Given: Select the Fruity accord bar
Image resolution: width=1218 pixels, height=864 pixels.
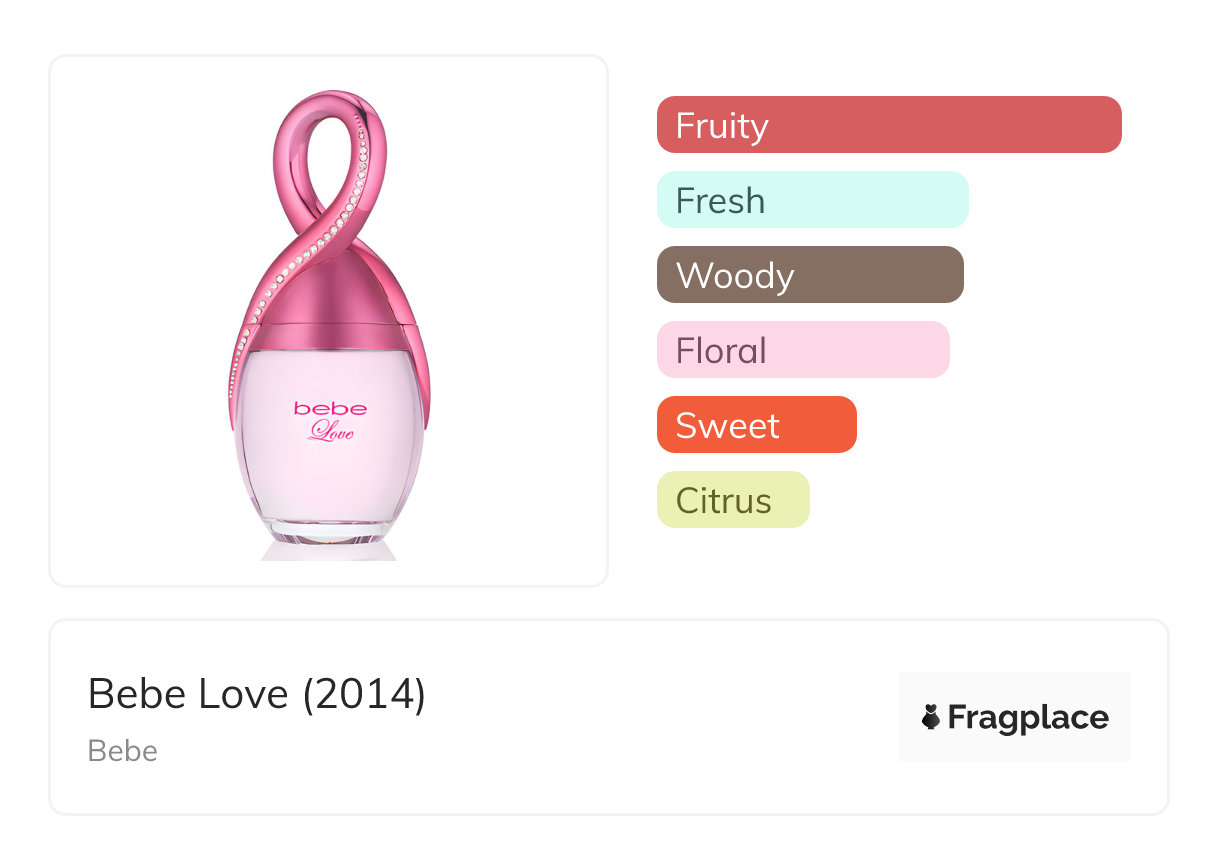Looking at the screenshot, I should coord(888,125).
